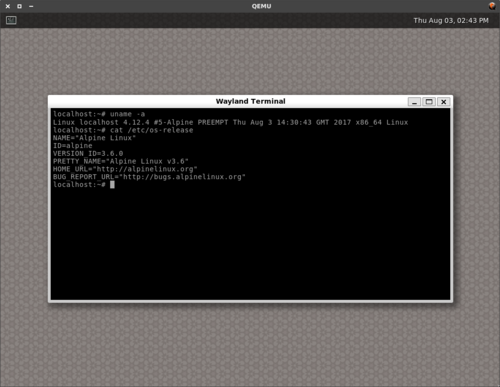The image size is (500, 387).
Task: Click the panel clock showing Thu Aug 03
Action: [451, 20]
